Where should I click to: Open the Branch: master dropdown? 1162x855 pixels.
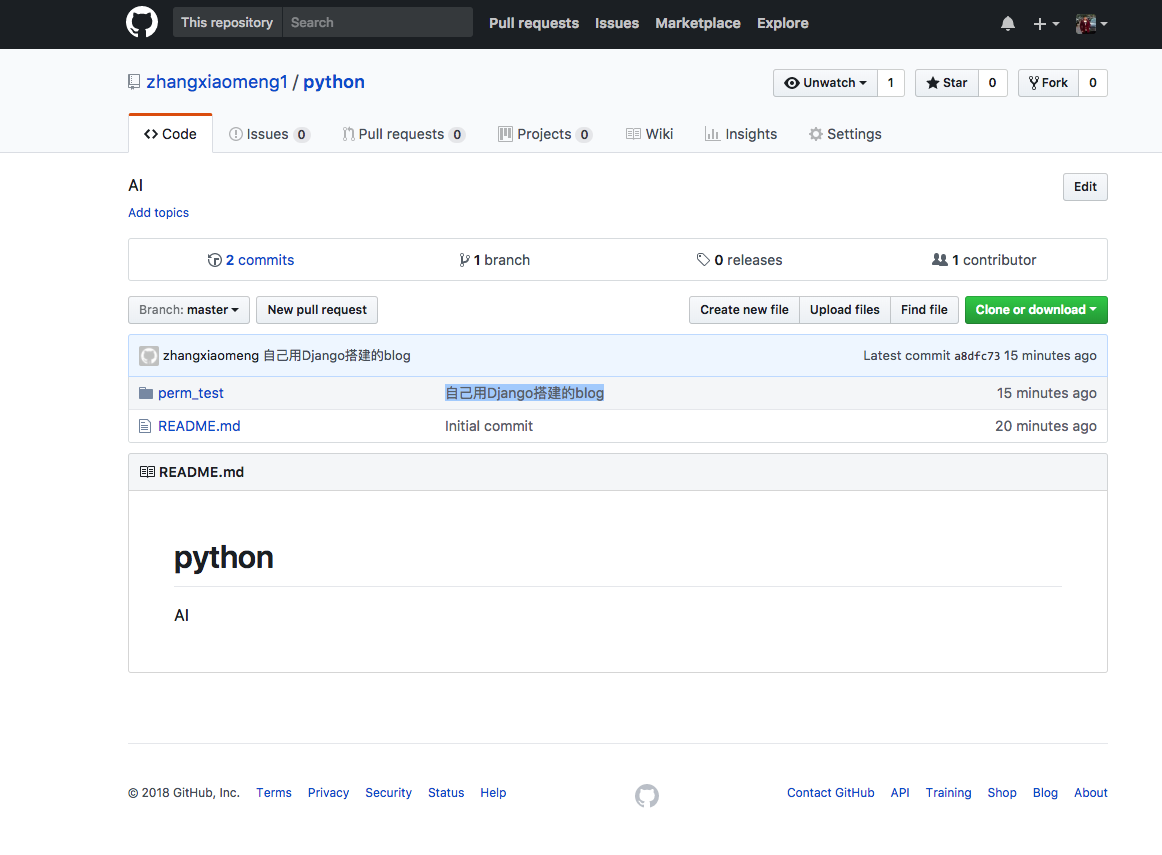tap(189, 310)
